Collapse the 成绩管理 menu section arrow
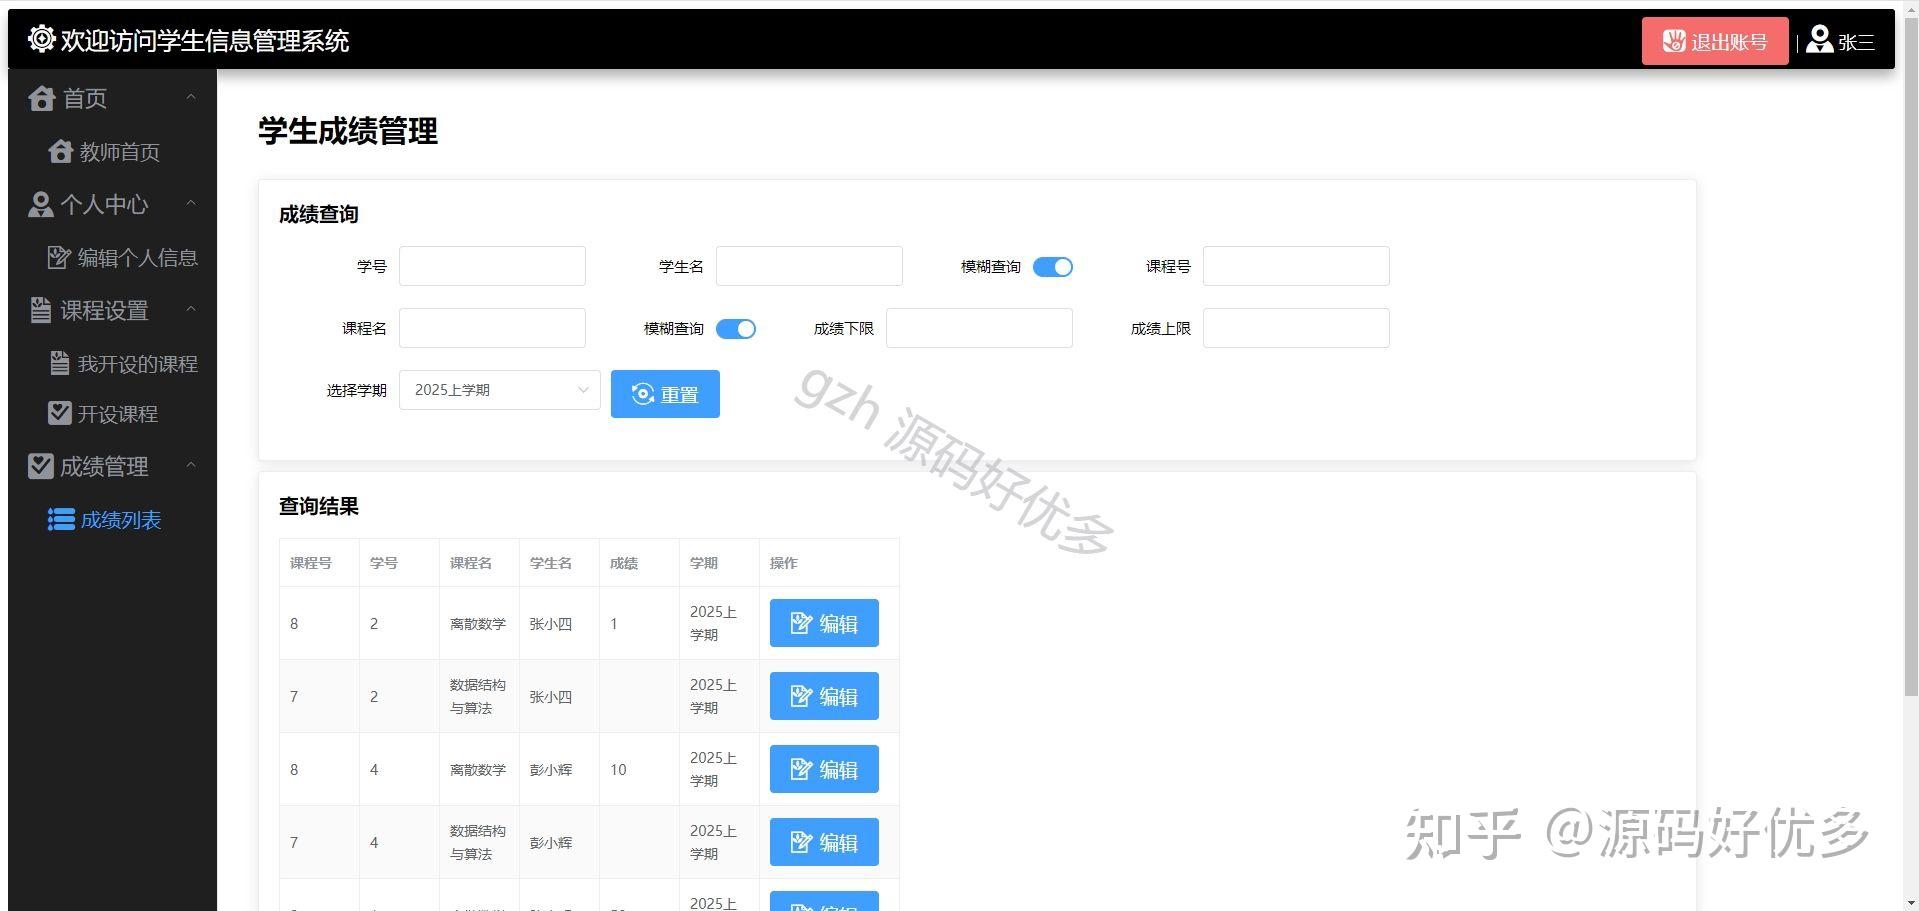1919x911 pixels. [191, 466]
